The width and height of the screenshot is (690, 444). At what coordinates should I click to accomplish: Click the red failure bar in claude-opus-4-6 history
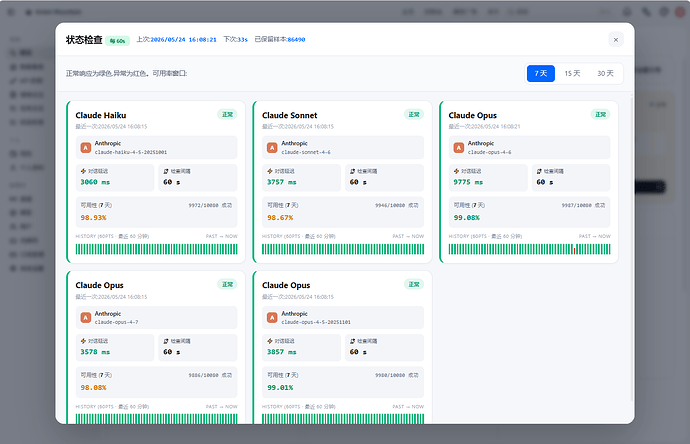pos(574,250)
